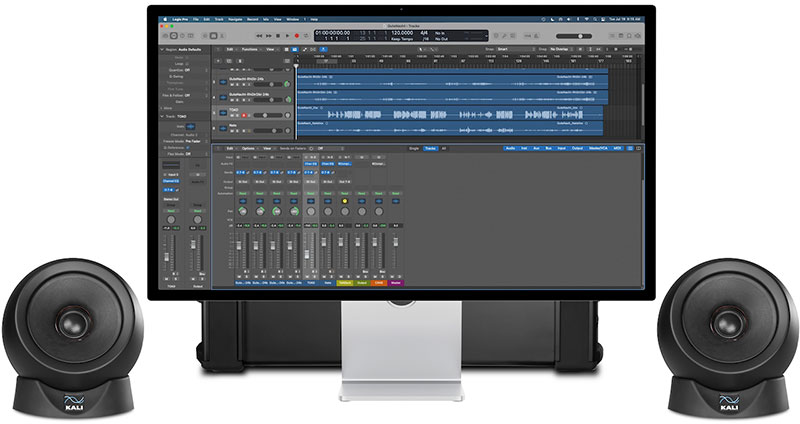The height and width of the screenshot is (424, 800).
Task: Open the Logic Pro application menu
Action: pyautogui.click(x=180, y=19)
